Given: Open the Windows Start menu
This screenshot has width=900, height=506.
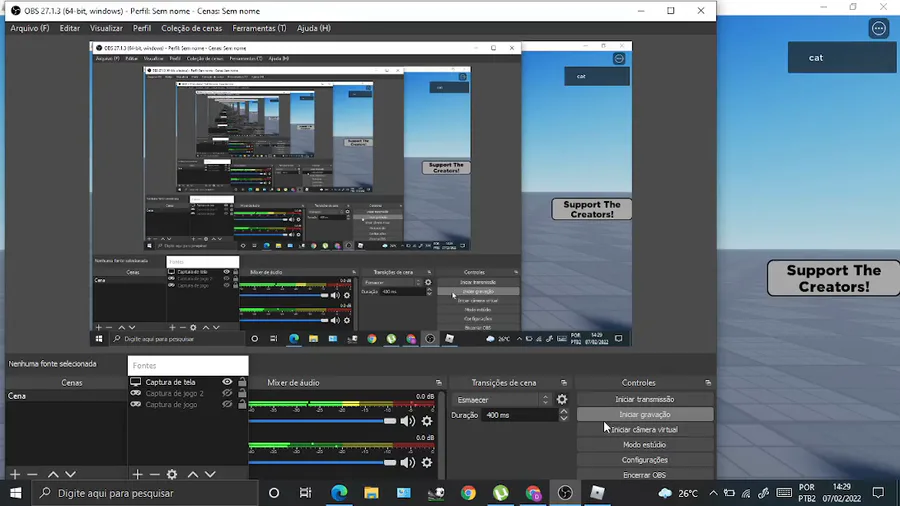Looking at the screenshot, I should click(x=16, y=493).
